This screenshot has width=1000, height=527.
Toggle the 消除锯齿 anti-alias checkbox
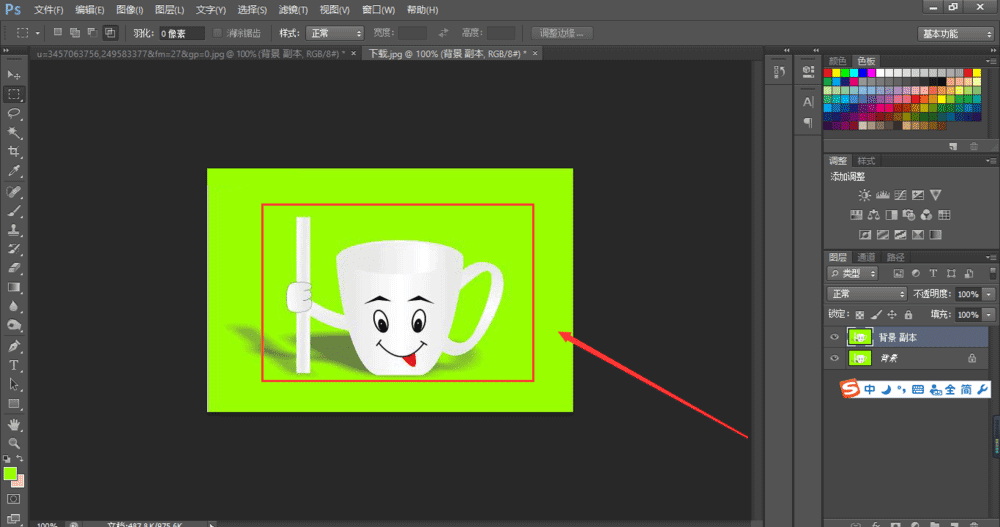coord(219,33)
